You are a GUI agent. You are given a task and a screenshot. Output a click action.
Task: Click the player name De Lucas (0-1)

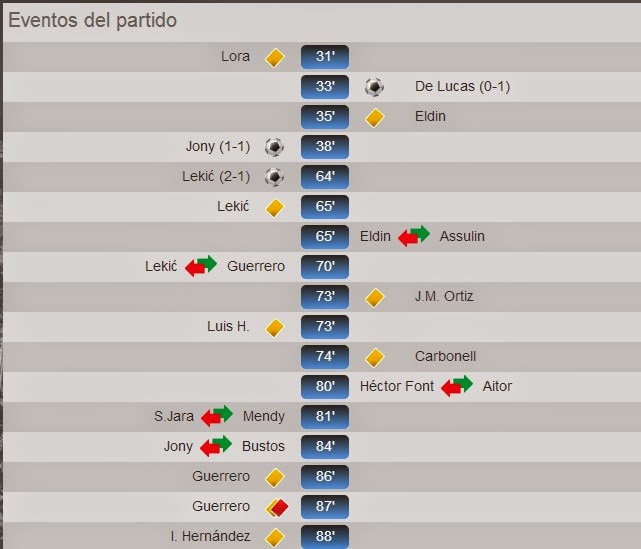coord(462,87)
